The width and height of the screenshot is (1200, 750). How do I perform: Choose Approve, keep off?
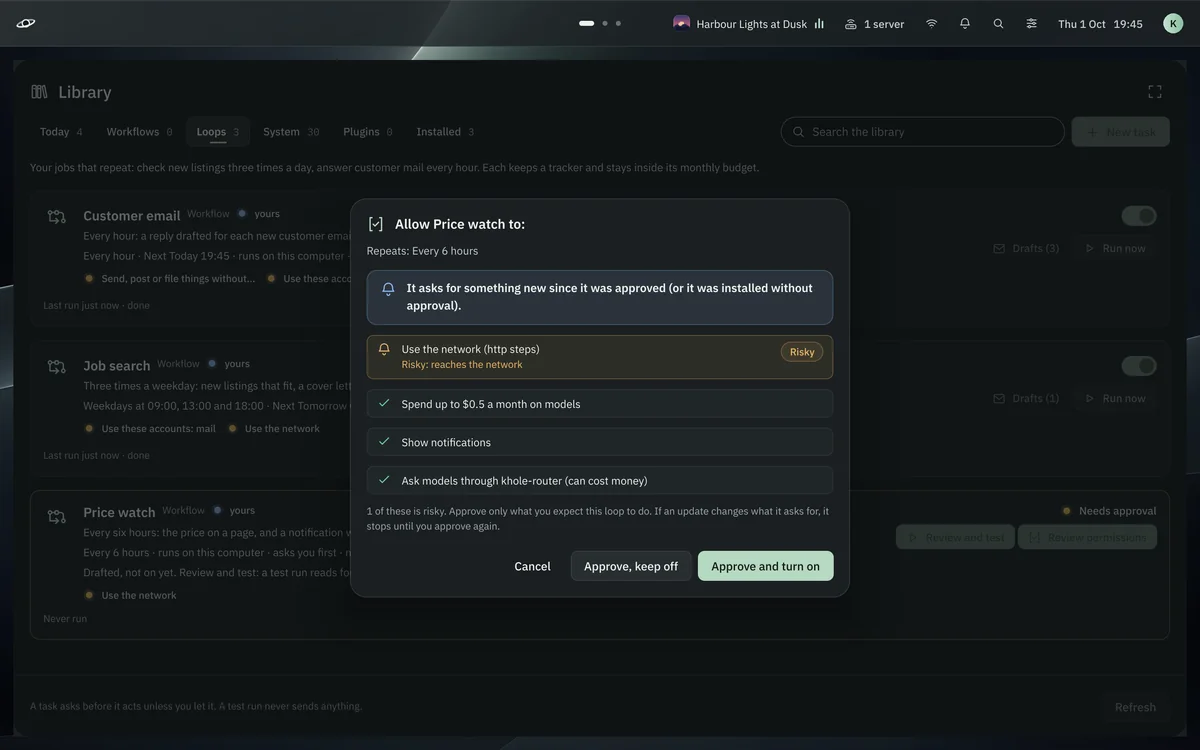click(x=631, y=566)
